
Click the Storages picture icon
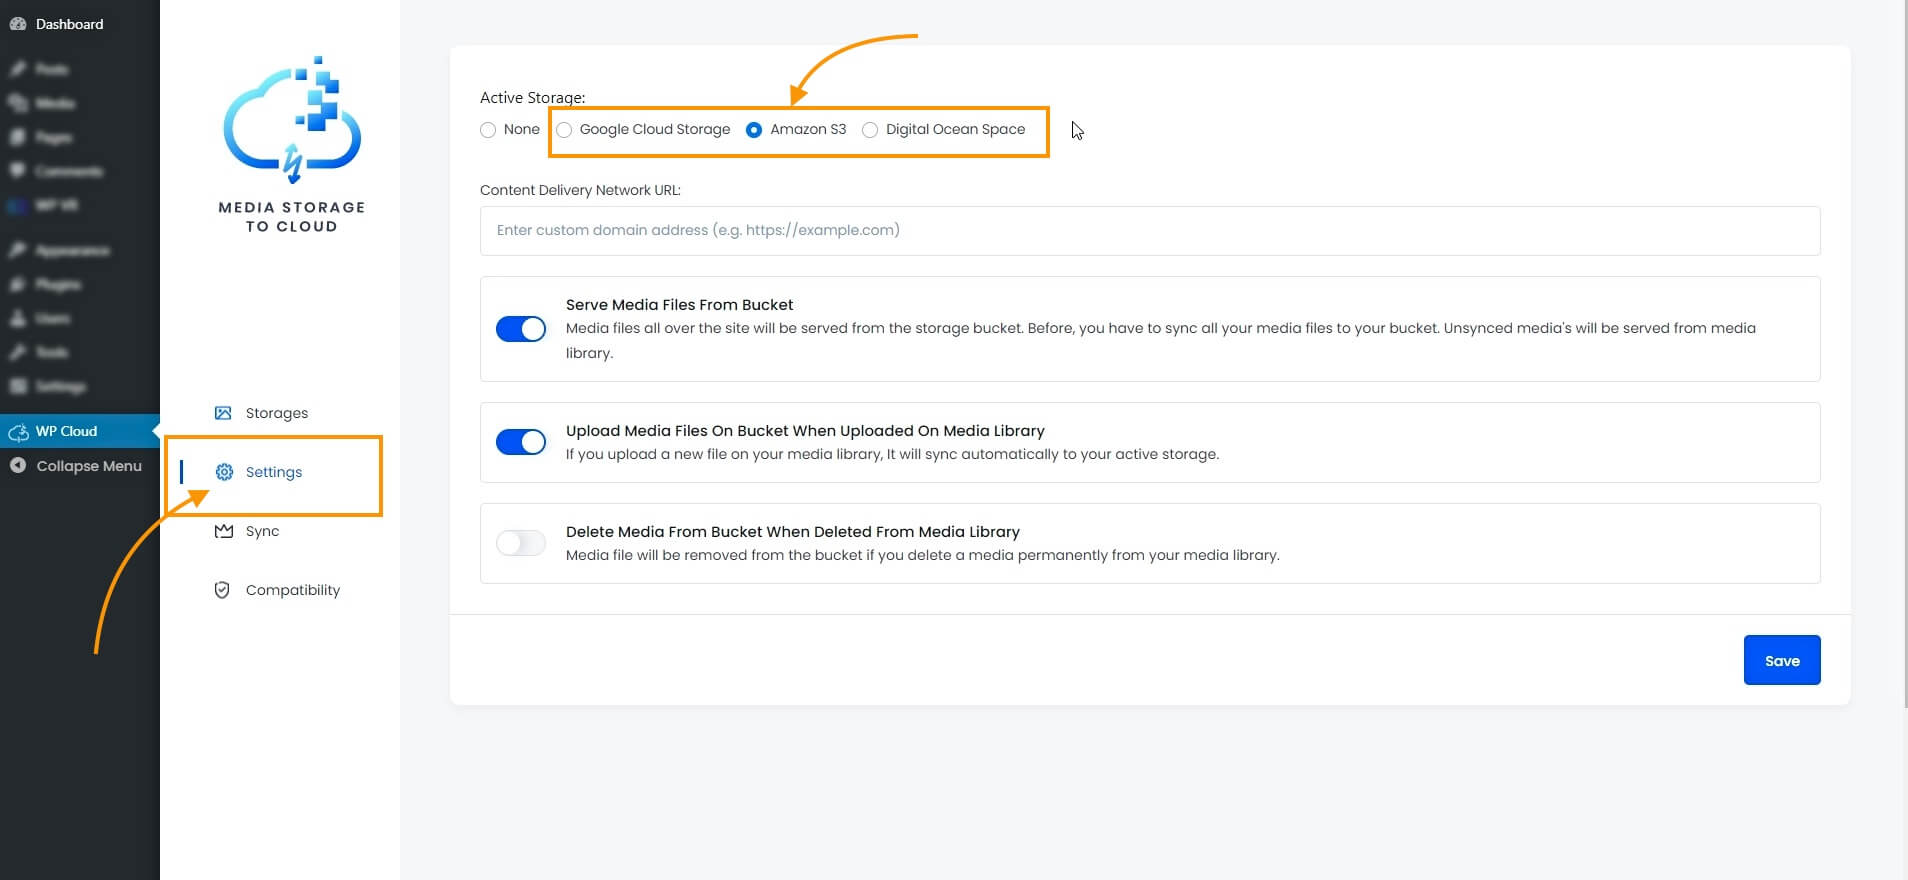tap(223, 413)
